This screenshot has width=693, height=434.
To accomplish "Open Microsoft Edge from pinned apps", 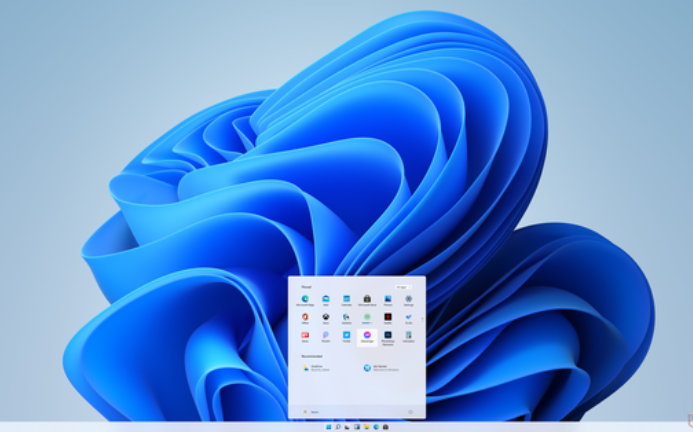I will (305, 301).
